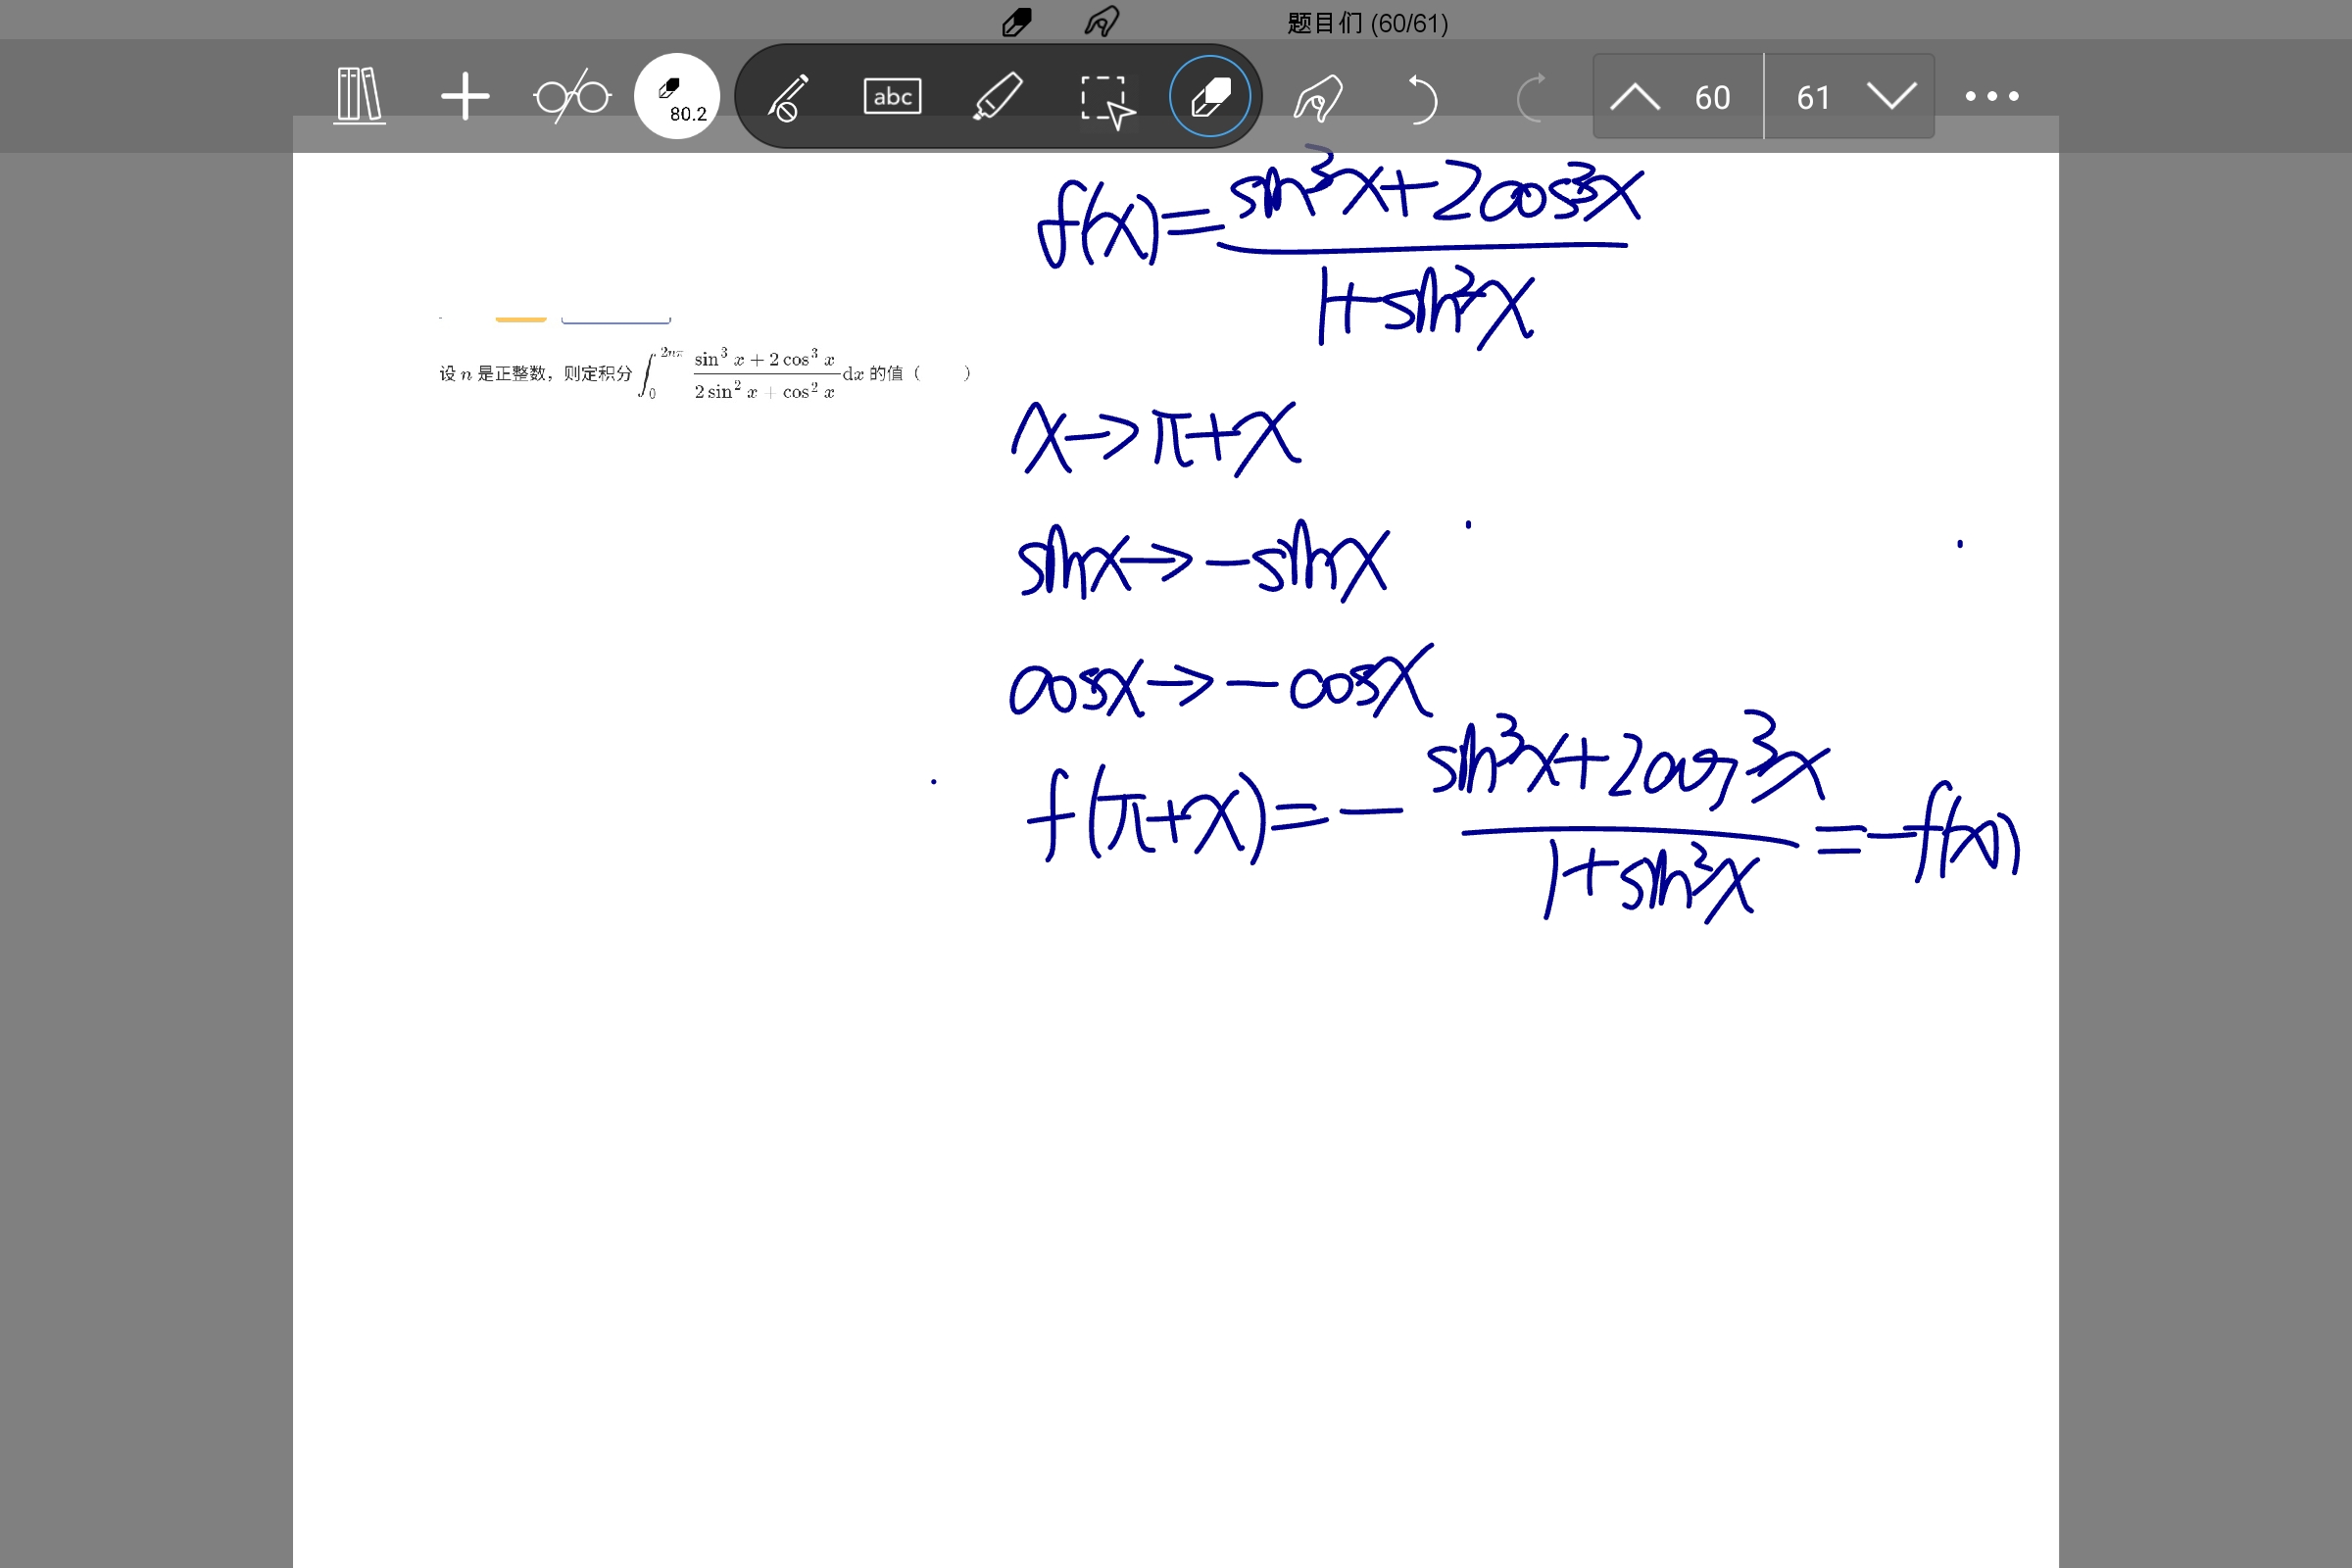Open eraser size setting 80.2

click(x=677, y=97)
